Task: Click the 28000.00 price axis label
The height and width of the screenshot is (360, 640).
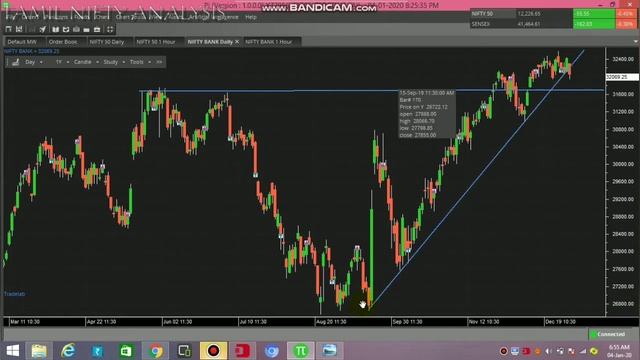Action: [x=623, y=251]
